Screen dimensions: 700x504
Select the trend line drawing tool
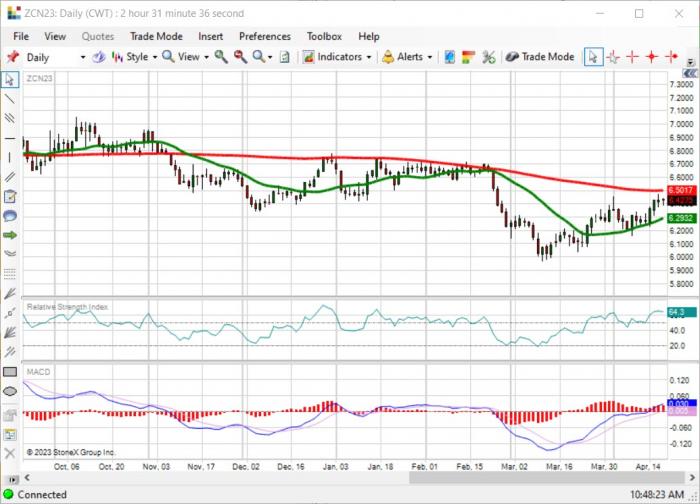(9, 99)
